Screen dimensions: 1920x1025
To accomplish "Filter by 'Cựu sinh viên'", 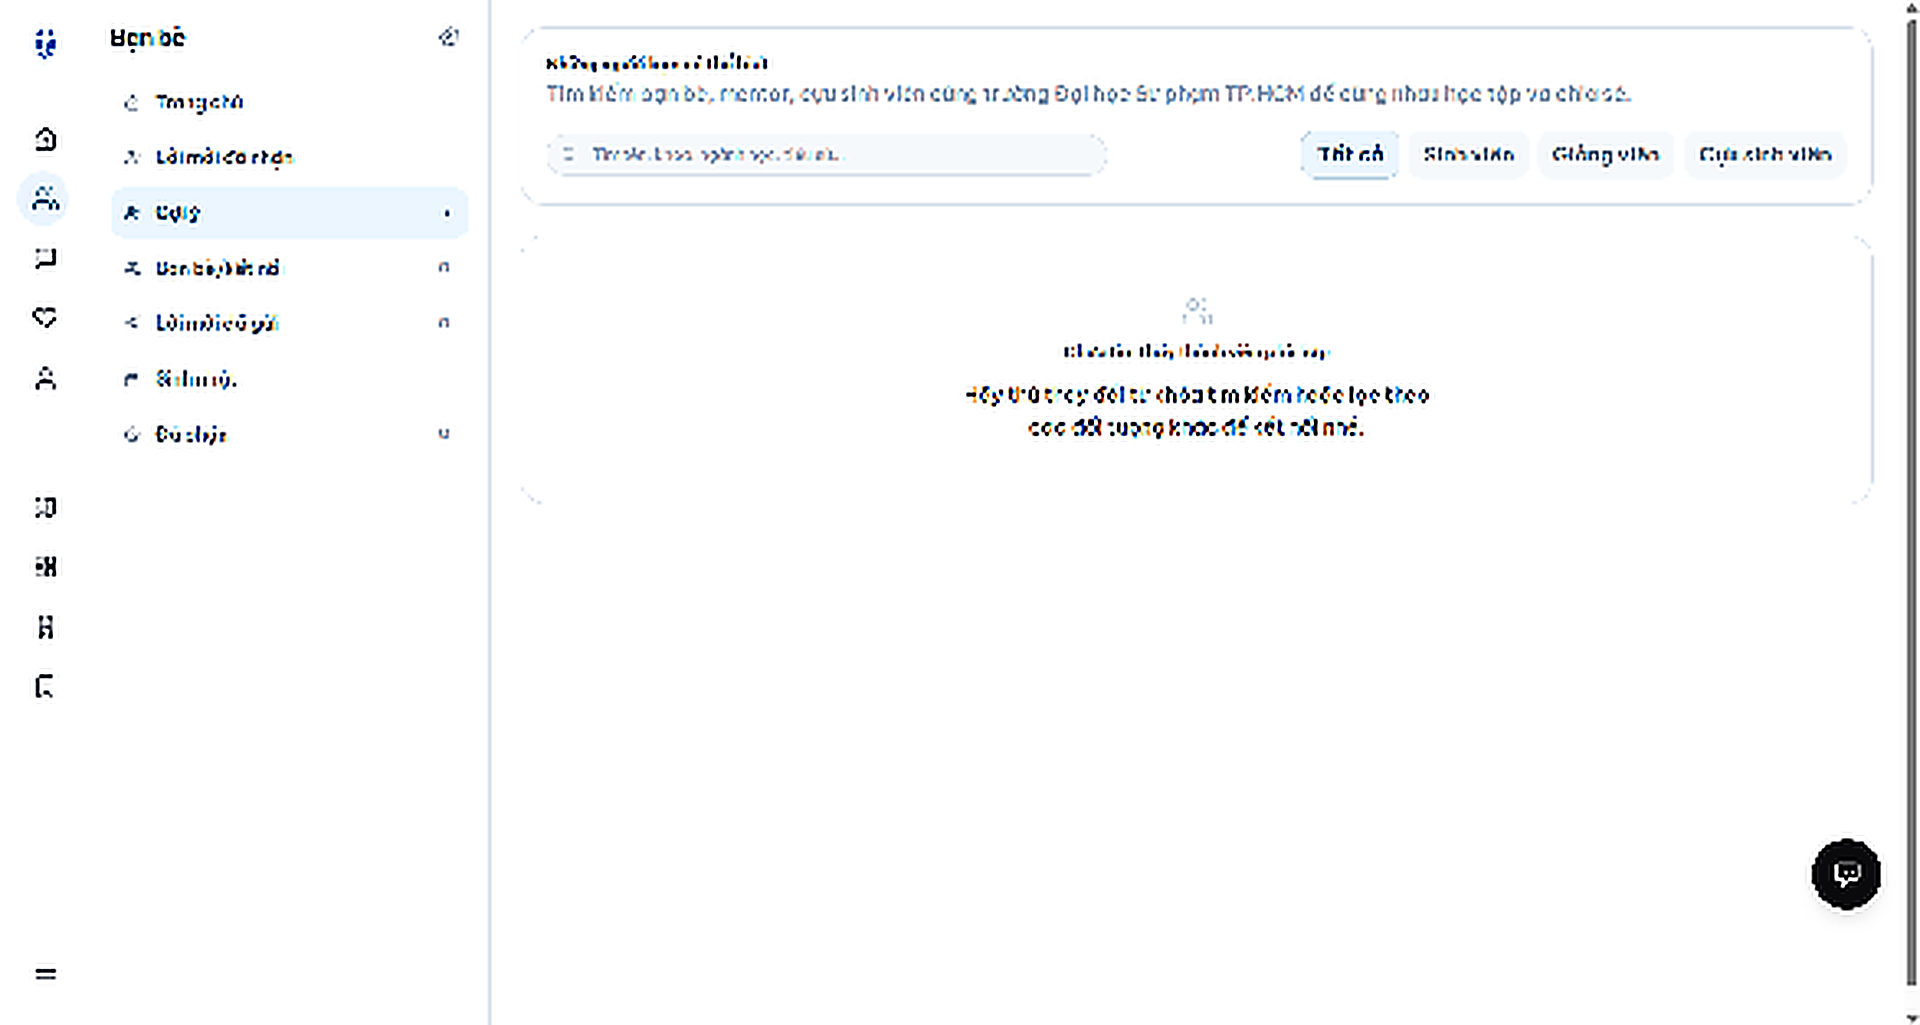I will coord(1765,154).
